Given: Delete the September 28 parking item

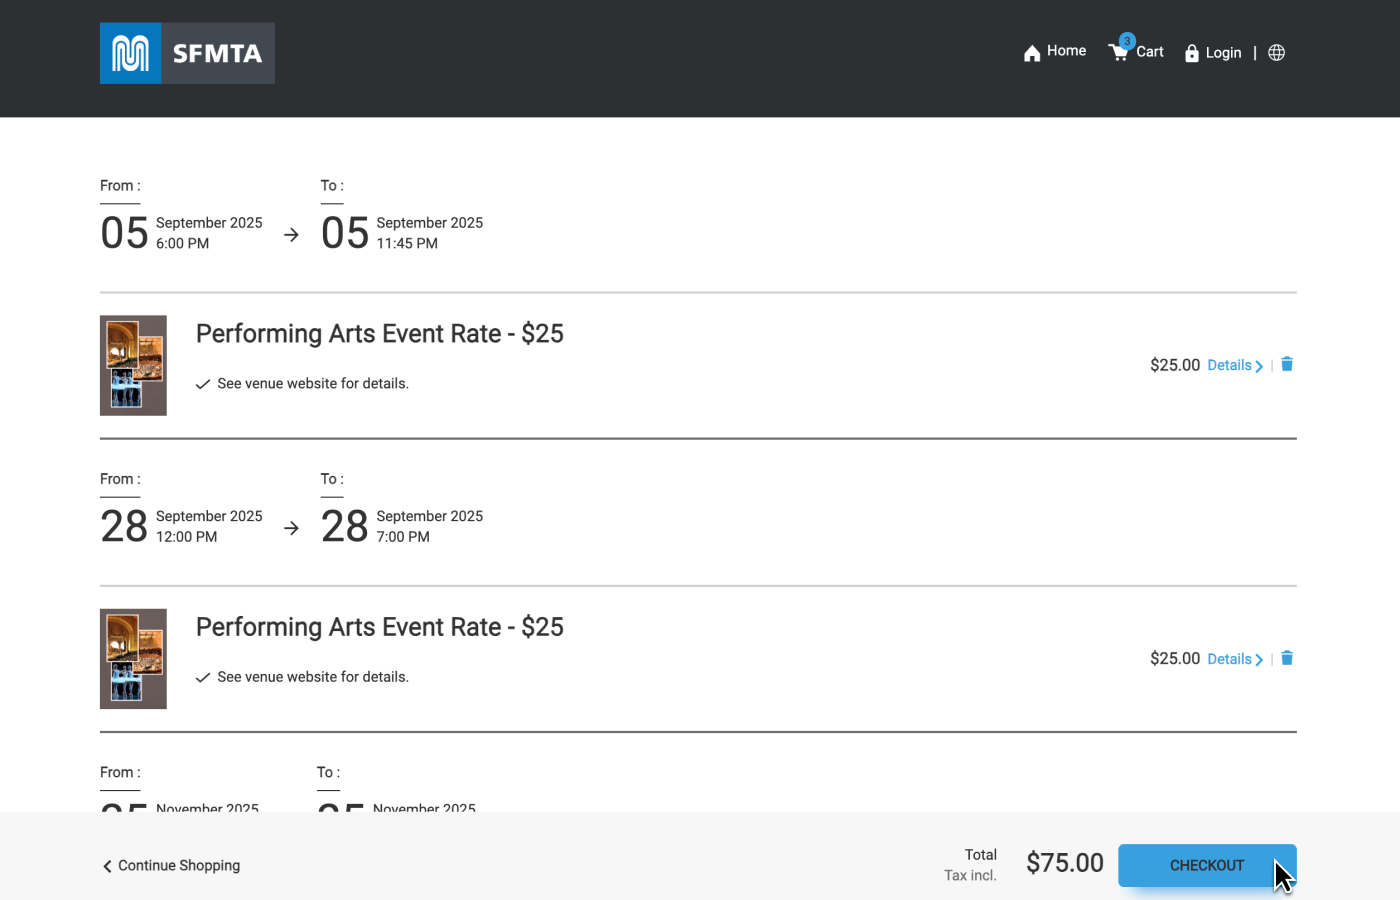Looking at the screenshot, I should [1287, 658].
